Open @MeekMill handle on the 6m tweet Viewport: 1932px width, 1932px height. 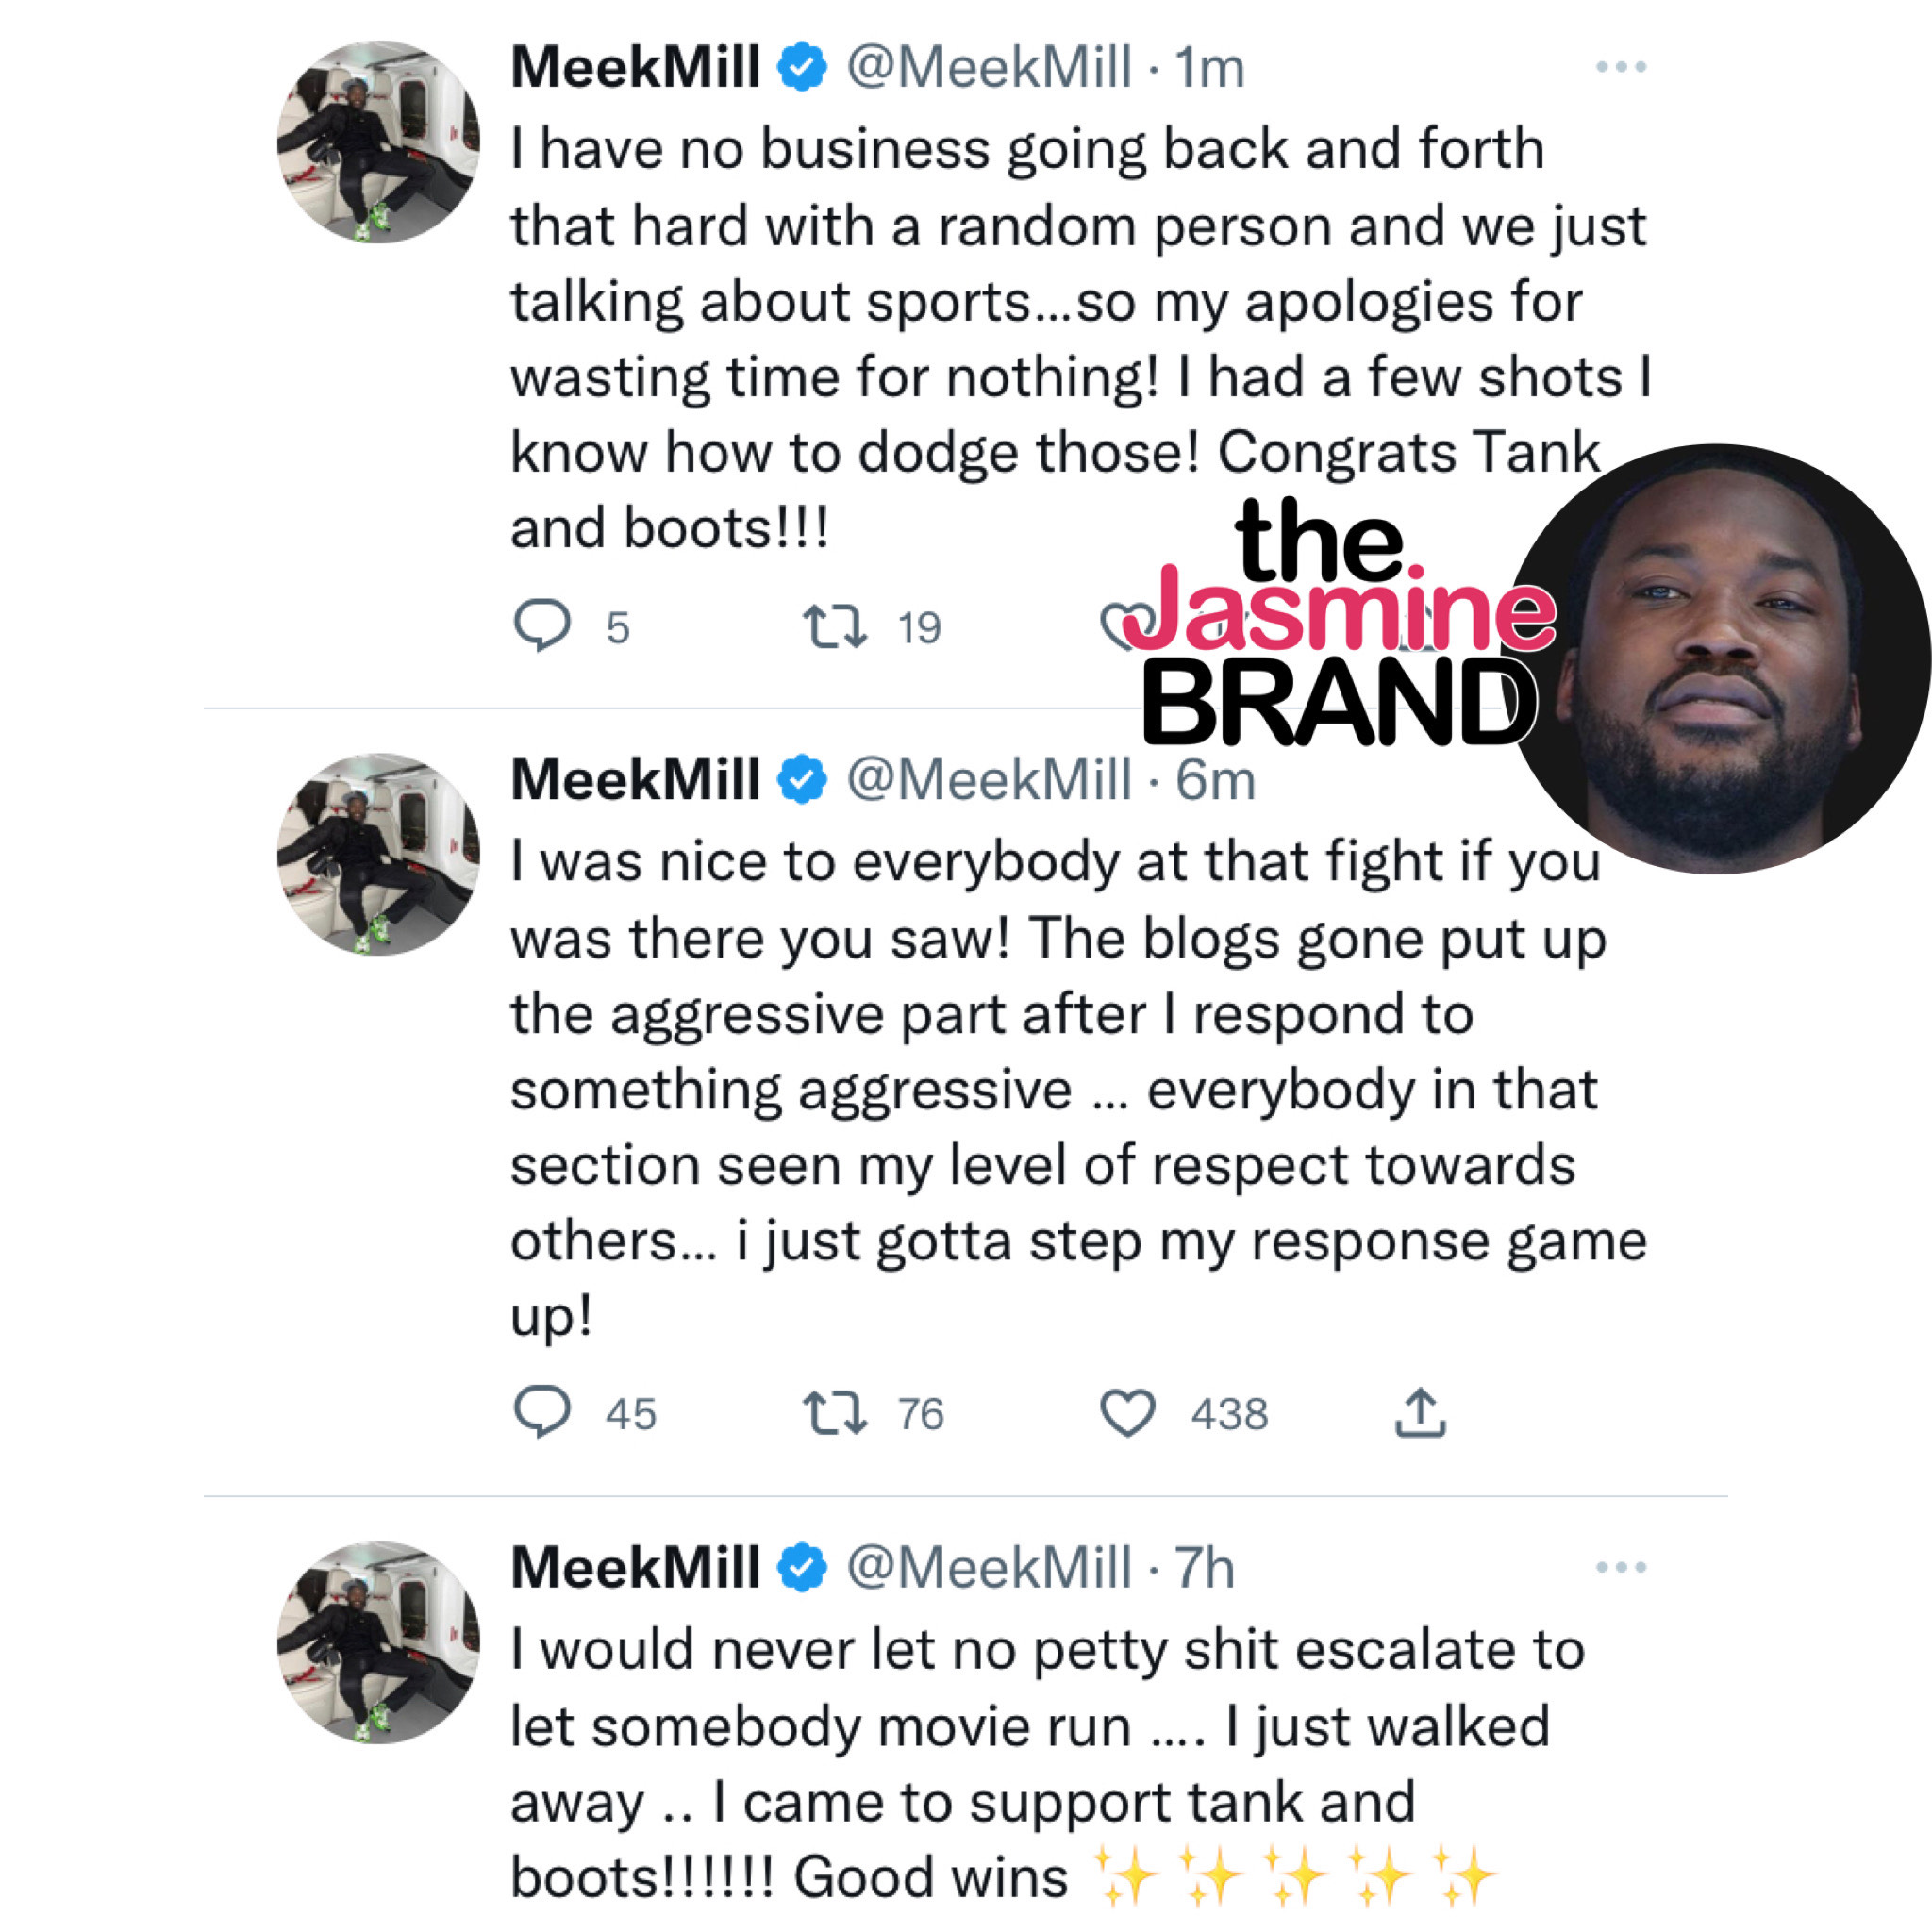coord(989,780)
